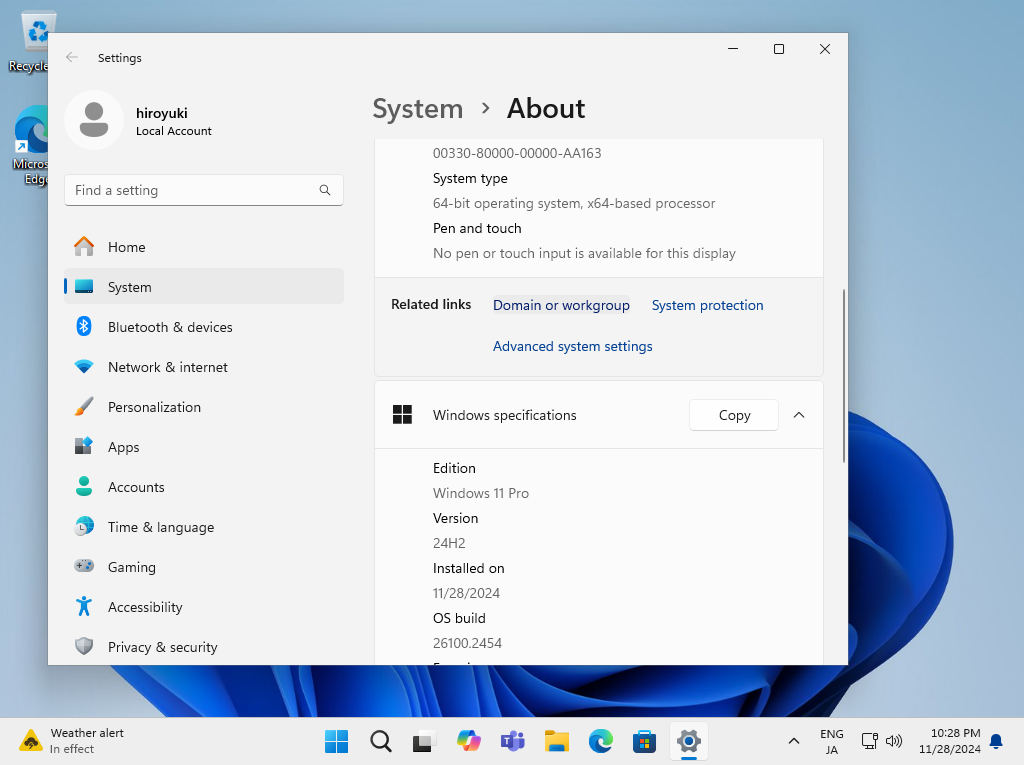This screenshot has height=765, width=1024.
Task: Click System in the breadcrumb
Action: pyautogui.click(x=417, y=108)
